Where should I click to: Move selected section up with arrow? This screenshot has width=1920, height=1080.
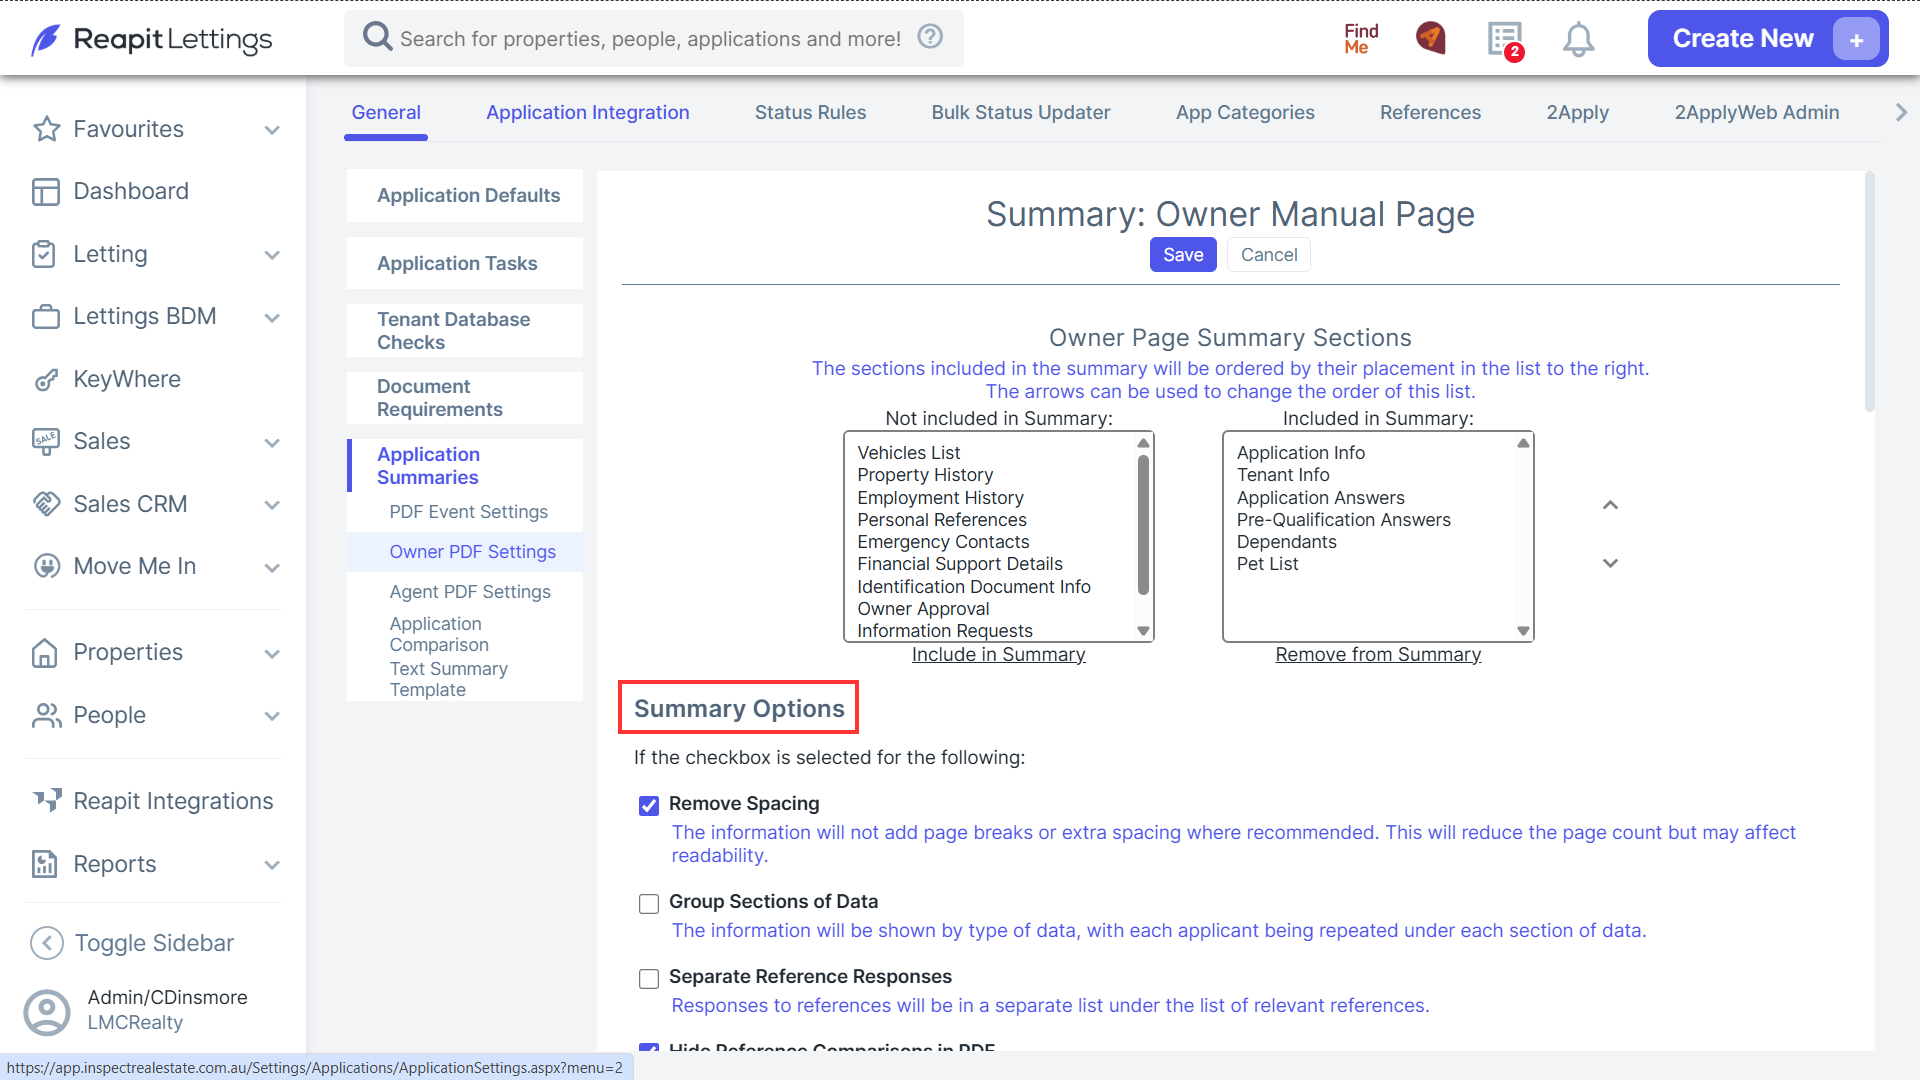[1610, 505]
